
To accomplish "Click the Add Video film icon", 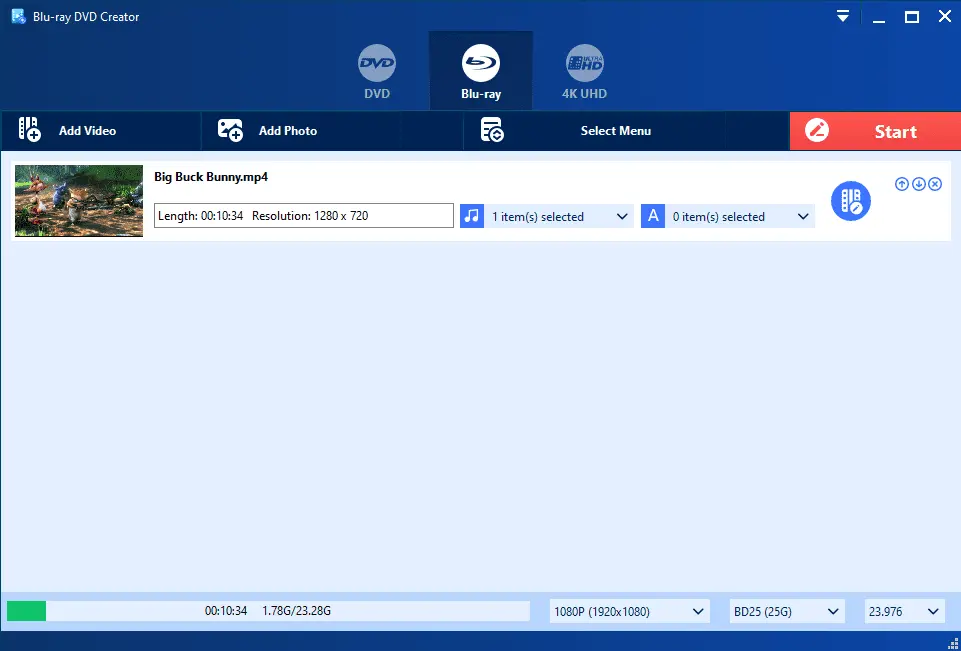I will pyautogui.click(x=29, y=130).
